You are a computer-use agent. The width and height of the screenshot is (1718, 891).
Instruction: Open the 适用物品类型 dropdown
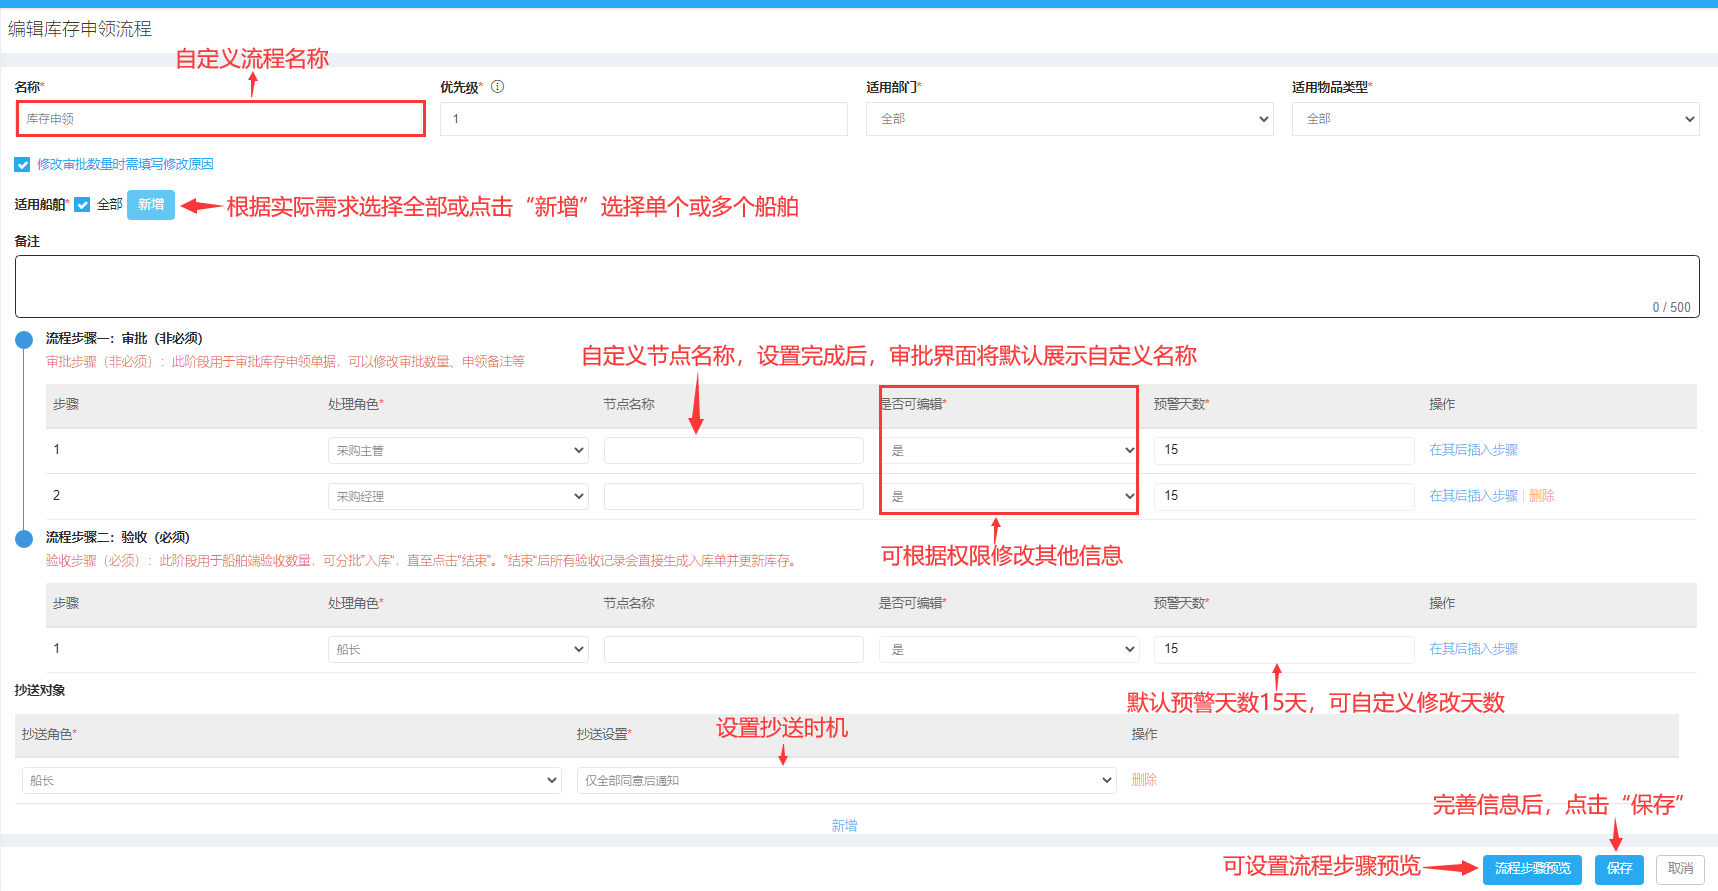pyautogui.click(x=1496, y=119)
